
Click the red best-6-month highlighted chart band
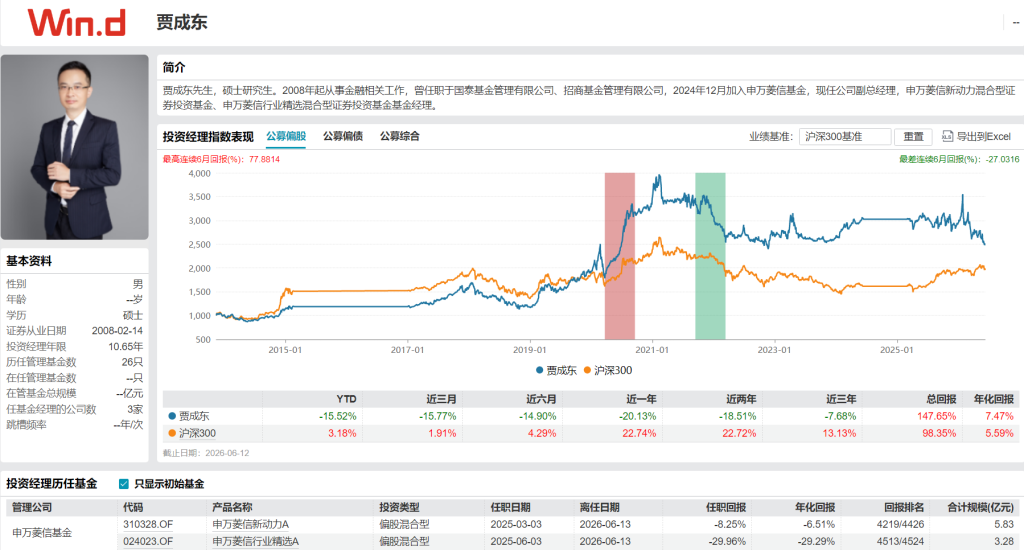[620, 256]
